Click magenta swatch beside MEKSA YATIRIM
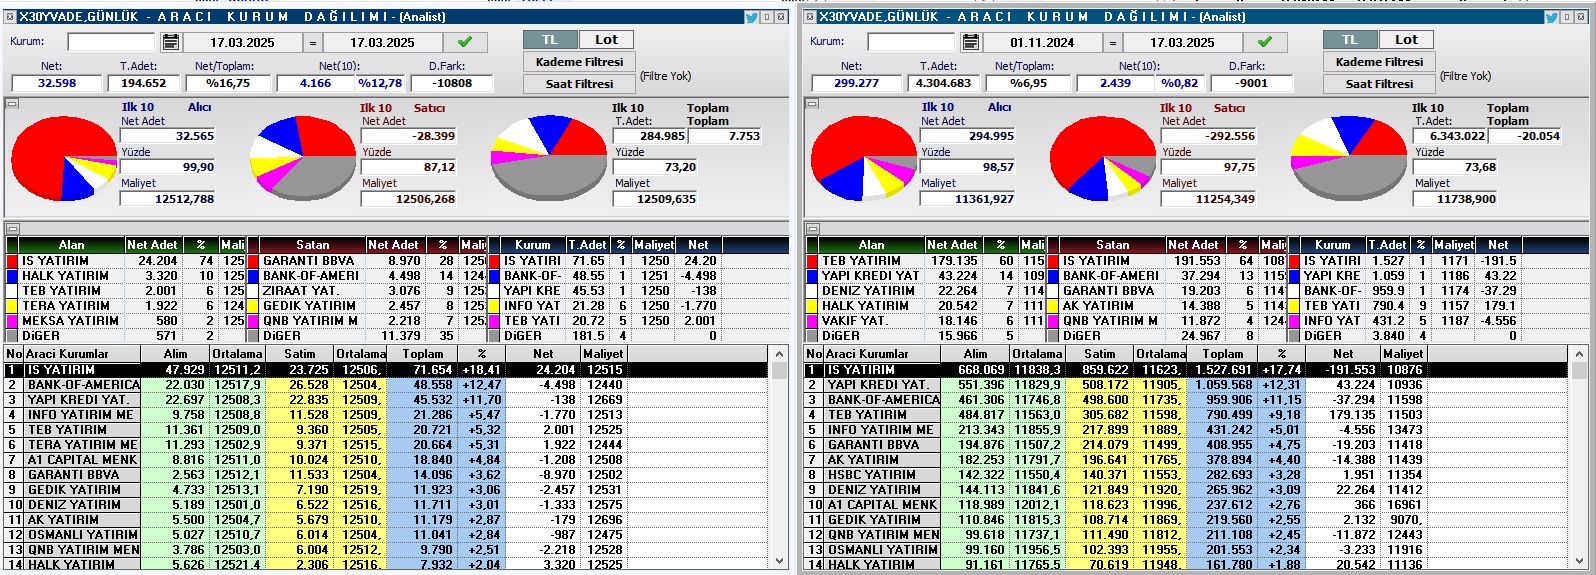The image size is (1596, 575). click(x=12, y=321)
